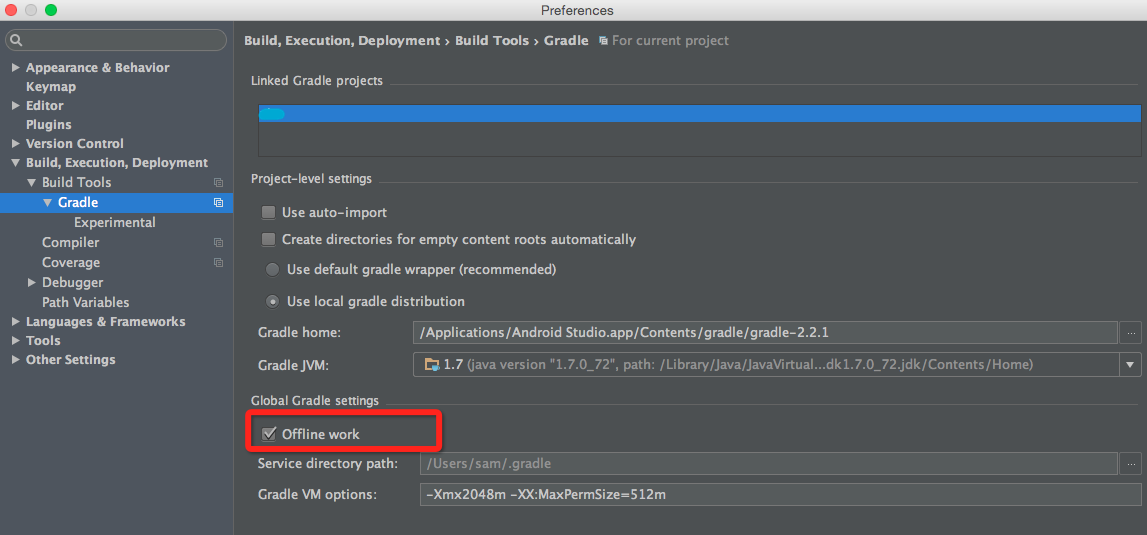Click the project-level icon beside Coverage
The width and height of the screenshot is (1147, 535).
tap(218, 263)
